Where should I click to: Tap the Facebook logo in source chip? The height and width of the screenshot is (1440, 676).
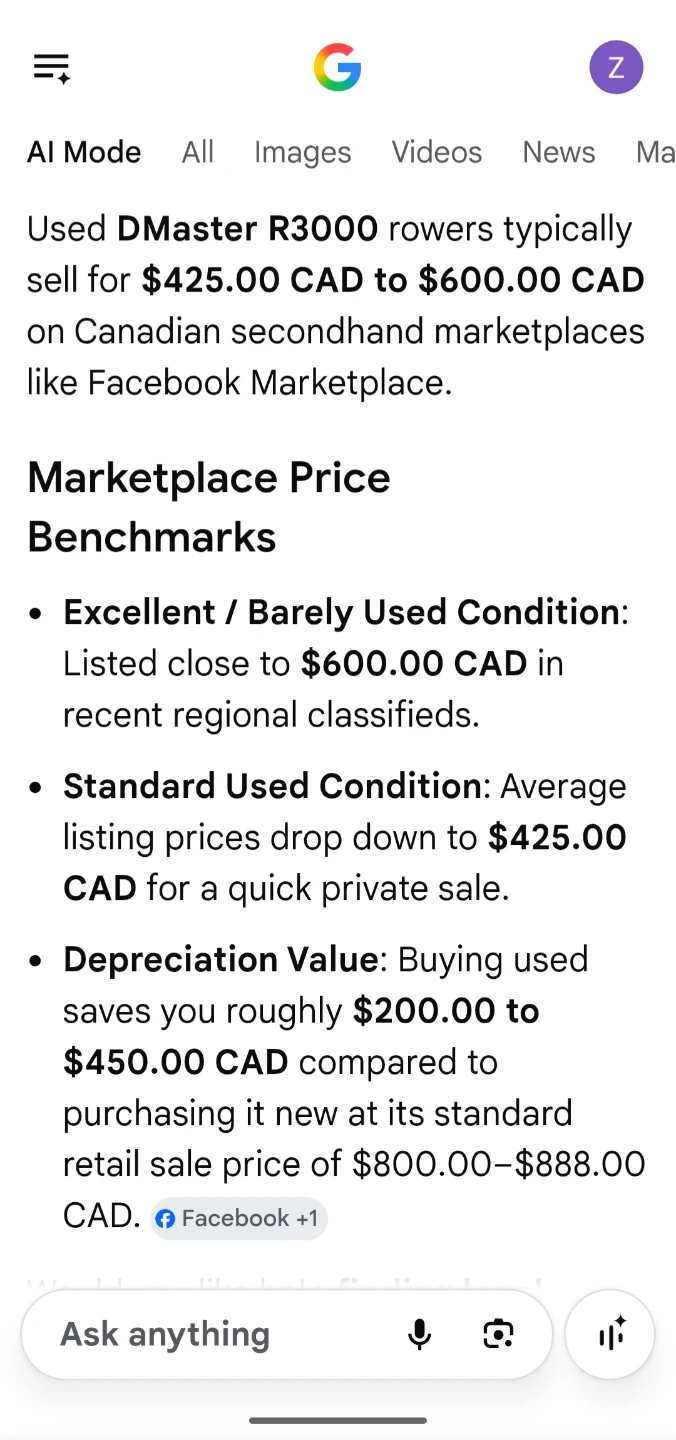click(166, 1219)
